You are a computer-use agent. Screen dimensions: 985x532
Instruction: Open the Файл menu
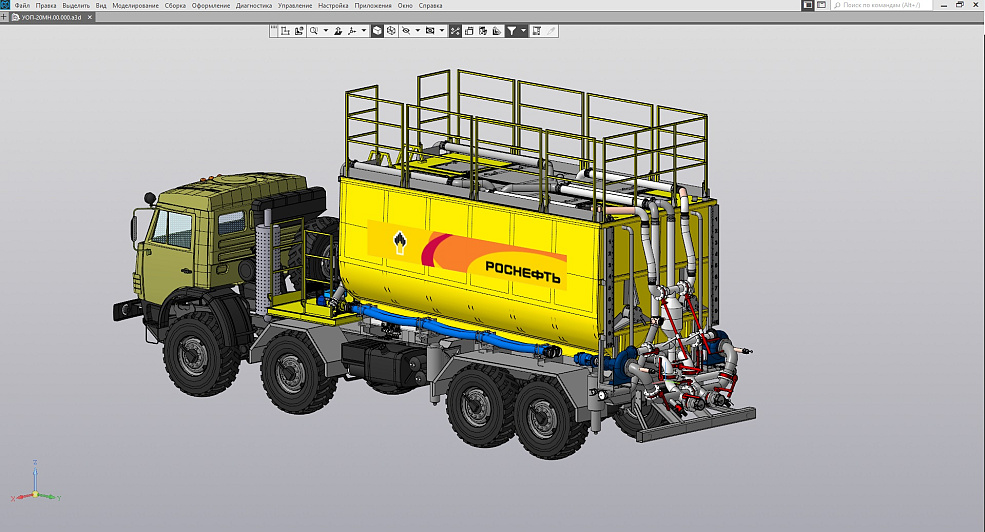22,5
